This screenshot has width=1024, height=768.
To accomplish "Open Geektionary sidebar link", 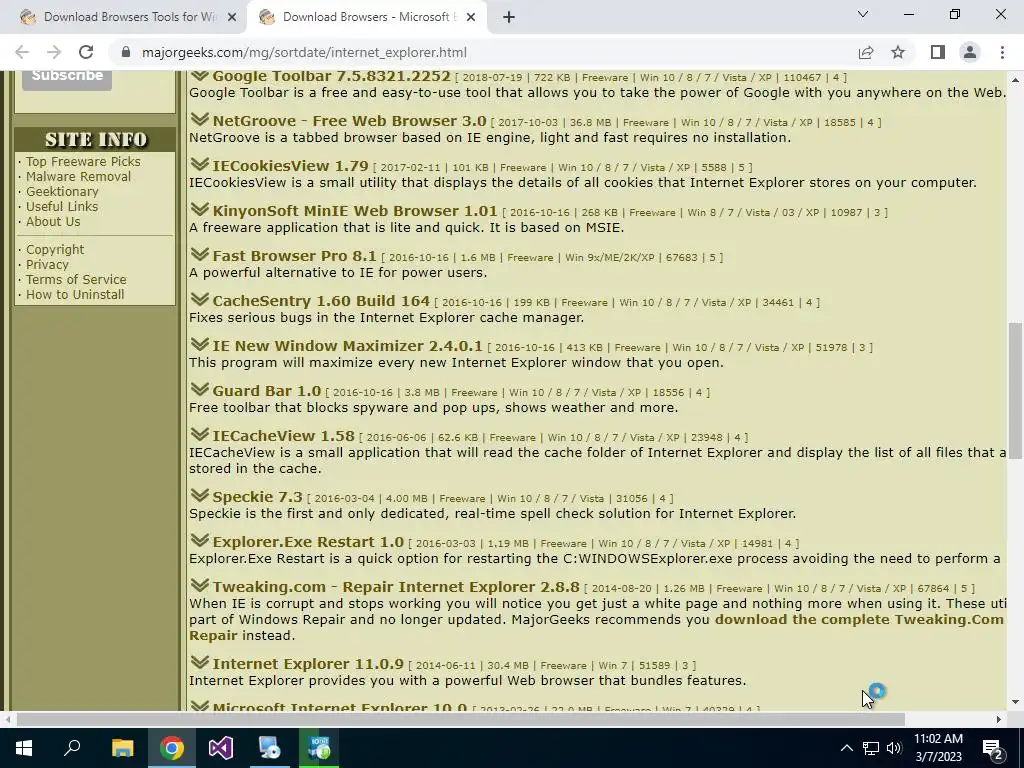I will [62, 191].
